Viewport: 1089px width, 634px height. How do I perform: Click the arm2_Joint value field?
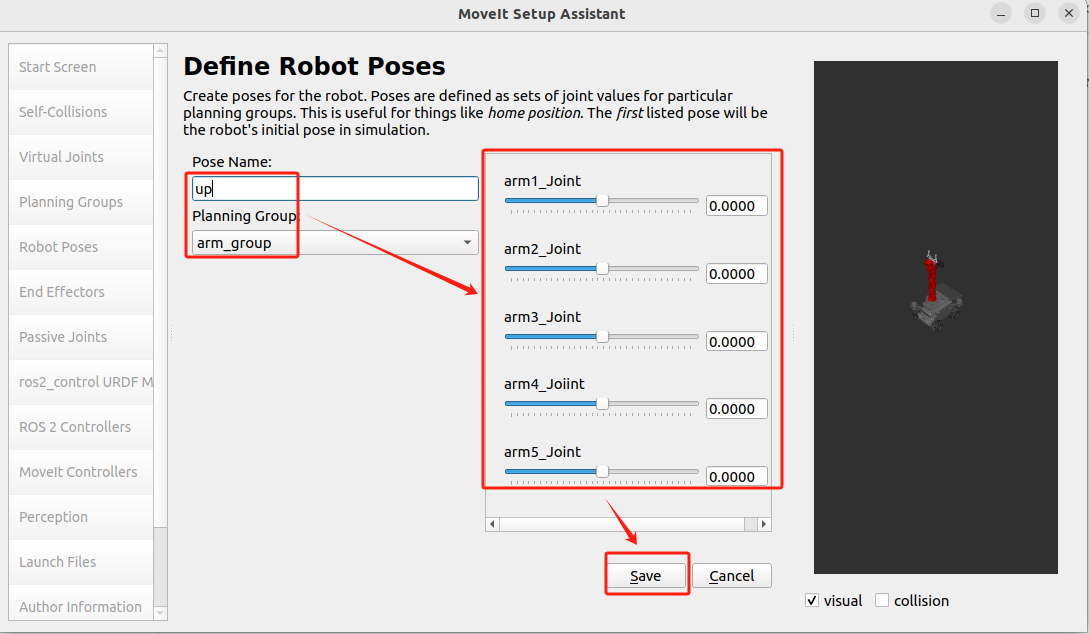pos(736,274)
